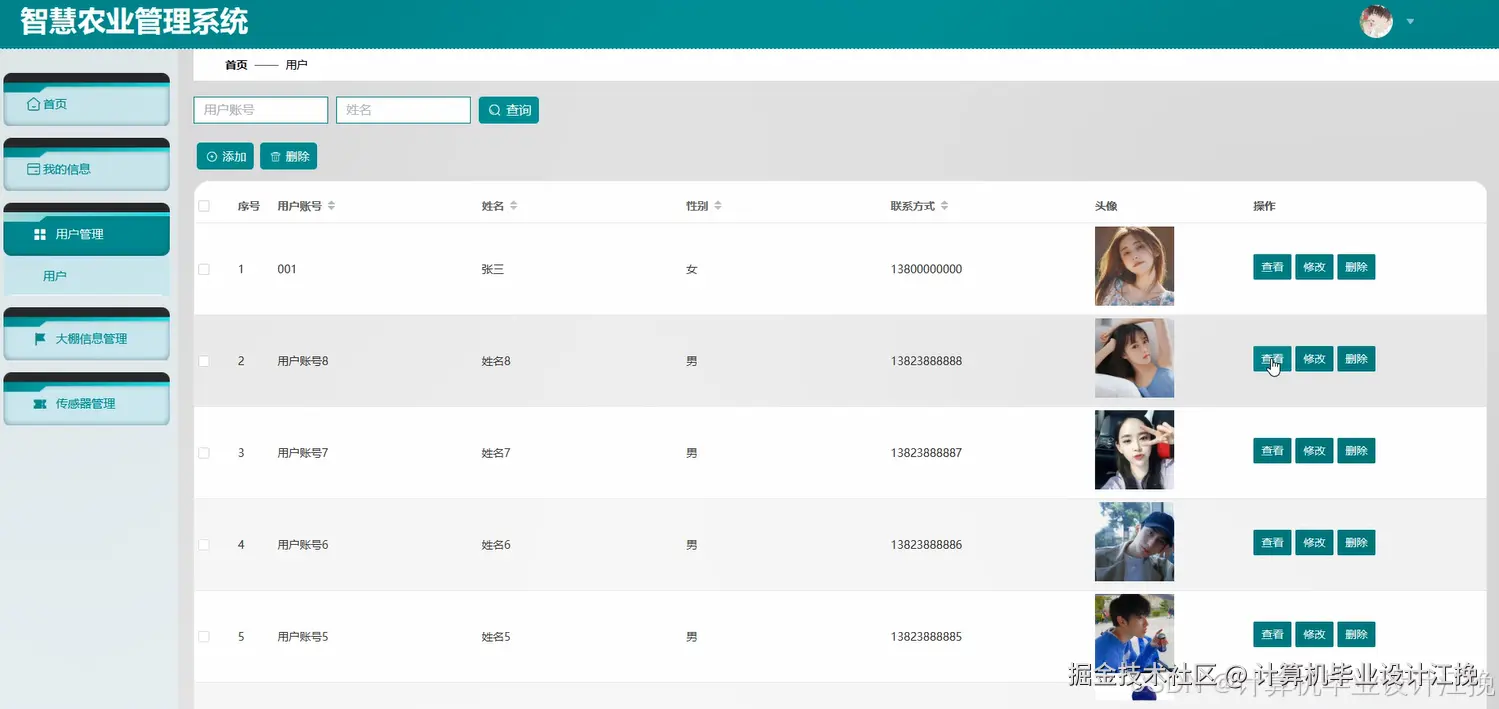
Task: Click 查看 for user 姓名6
Action: point(1272,543)
